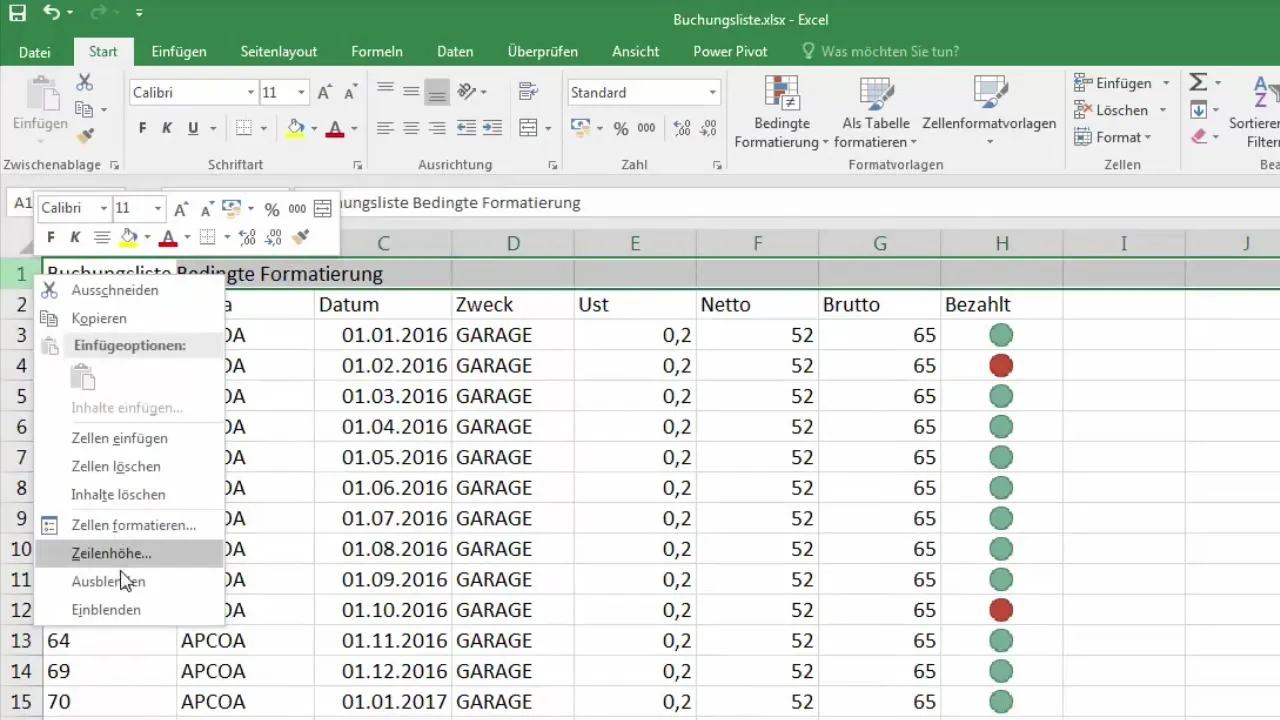
Task: Open ribbon font name Calibri dropdown
Action: click(x=250, y=92)
